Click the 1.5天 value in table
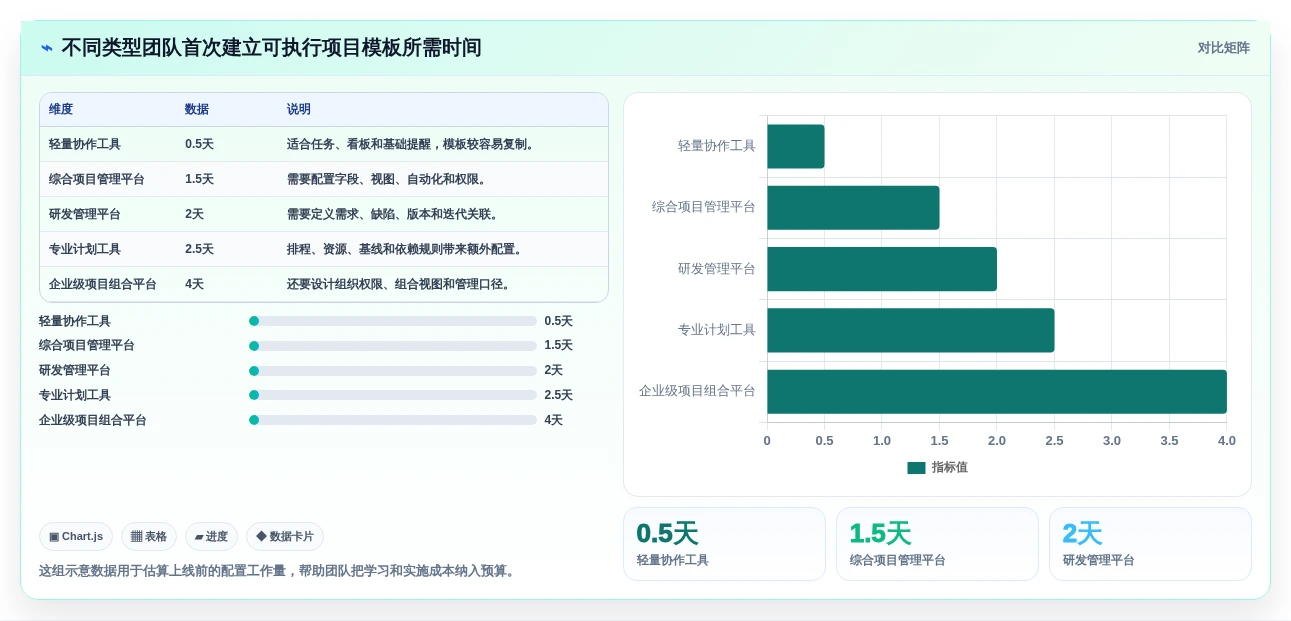The height and width of the screenshot is (621, 1291). [x=199, y=180]
